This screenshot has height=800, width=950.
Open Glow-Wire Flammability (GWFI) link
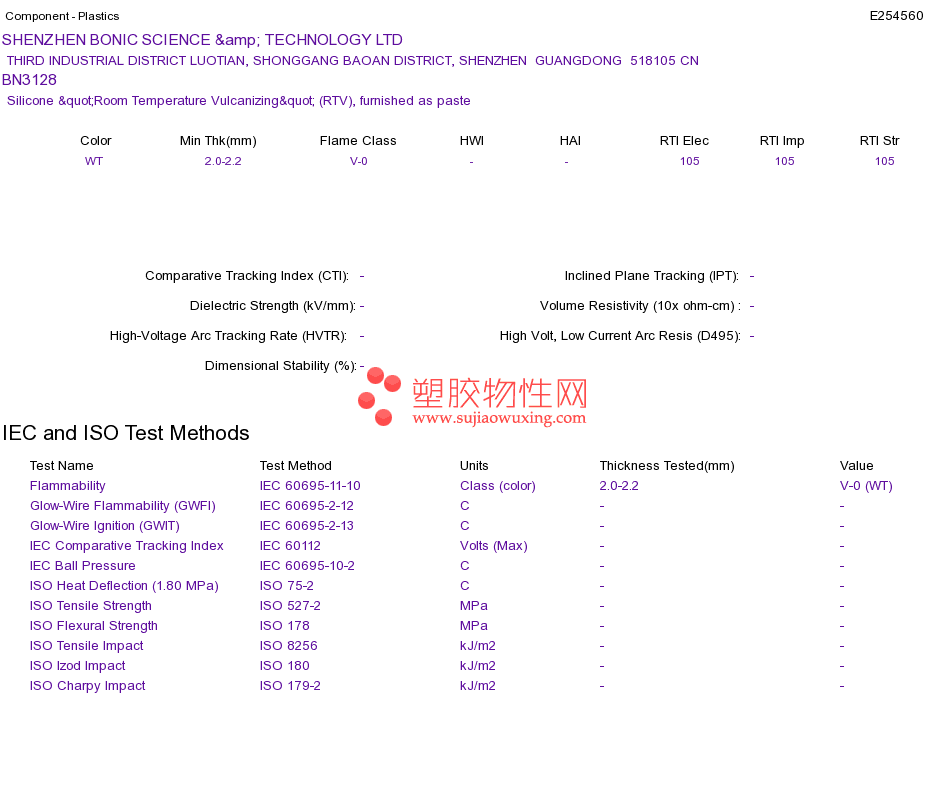[x=123, y=505]
